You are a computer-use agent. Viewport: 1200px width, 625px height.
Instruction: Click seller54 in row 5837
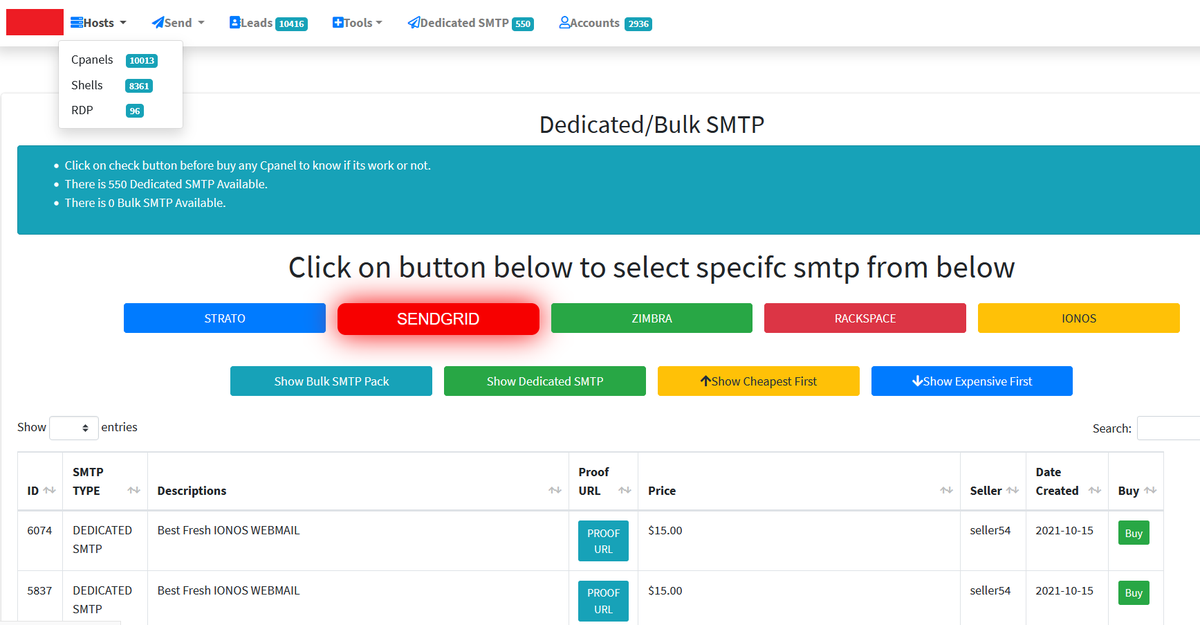(x=990, y=590)
